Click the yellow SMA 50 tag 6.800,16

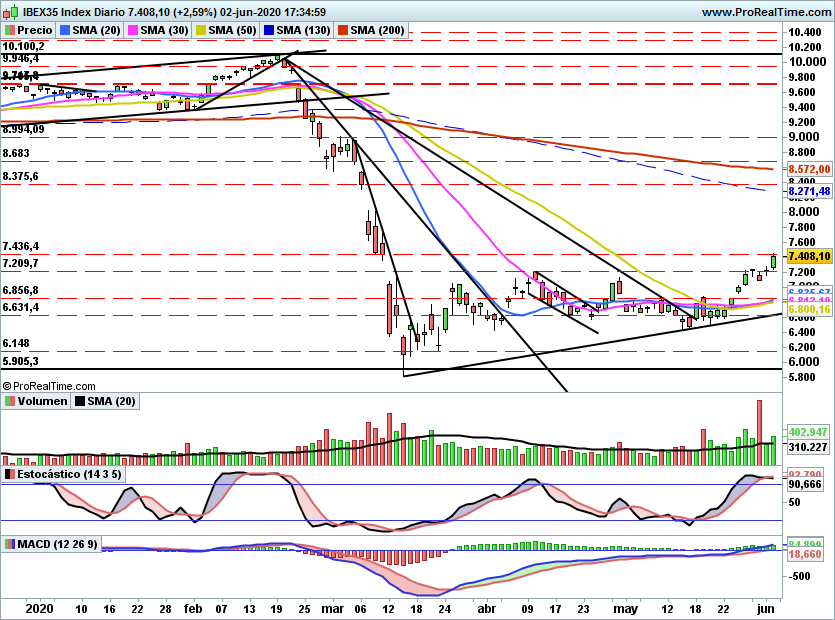(809, 309)
